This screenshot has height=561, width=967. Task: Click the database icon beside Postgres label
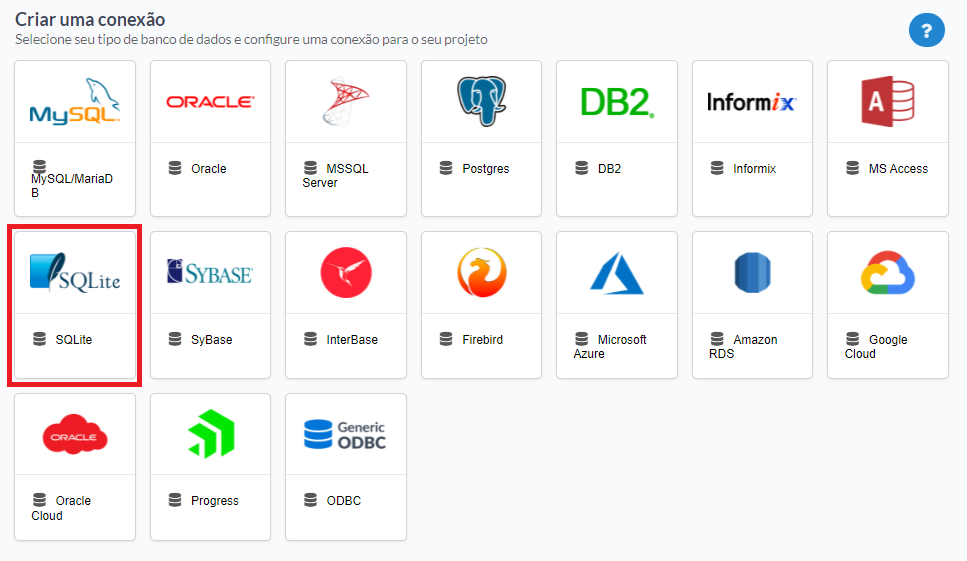click(446, 168)
